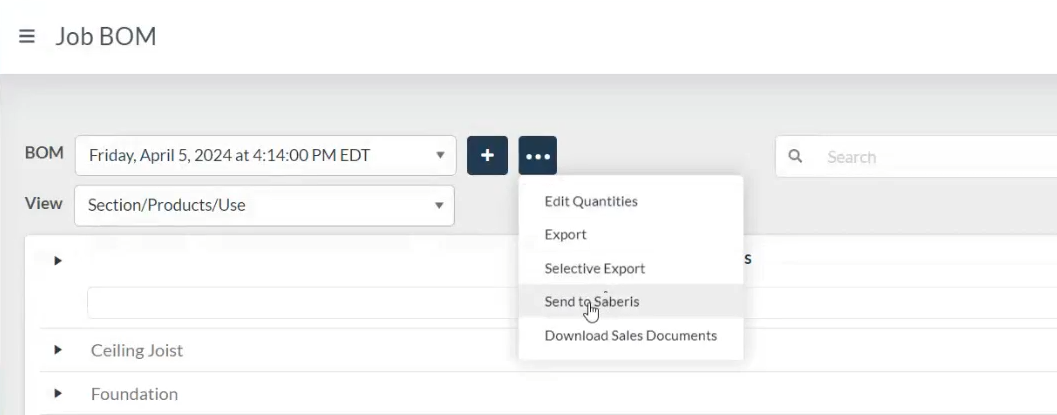Click the View label beside the dropdown
The image size is (1057, 415).
pos(43,204)
